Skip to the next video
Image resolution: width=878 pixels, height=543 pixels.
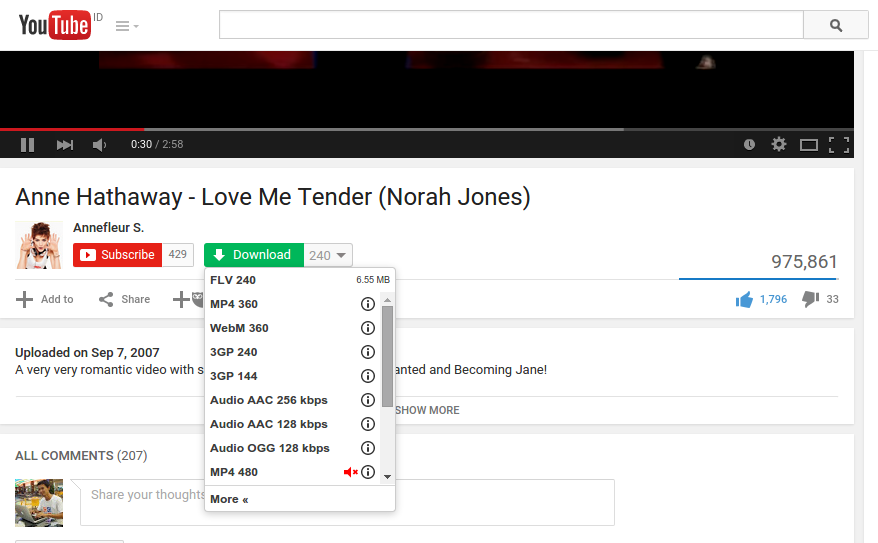click(65, 145)
